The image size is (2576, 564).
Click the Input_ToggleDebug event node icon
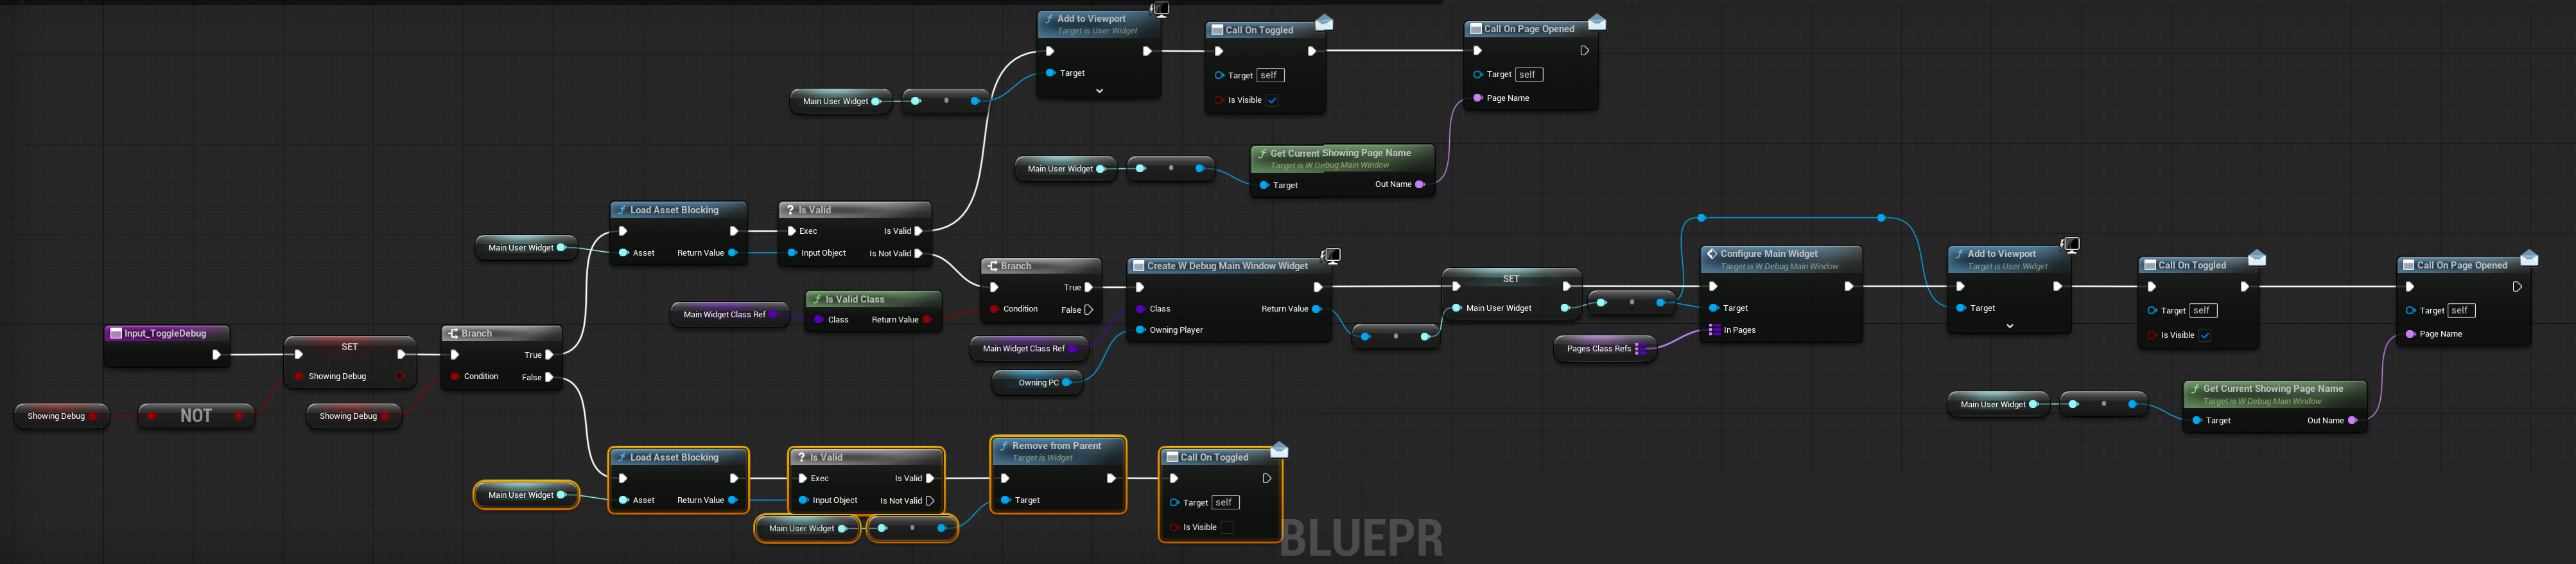point(116,334)
